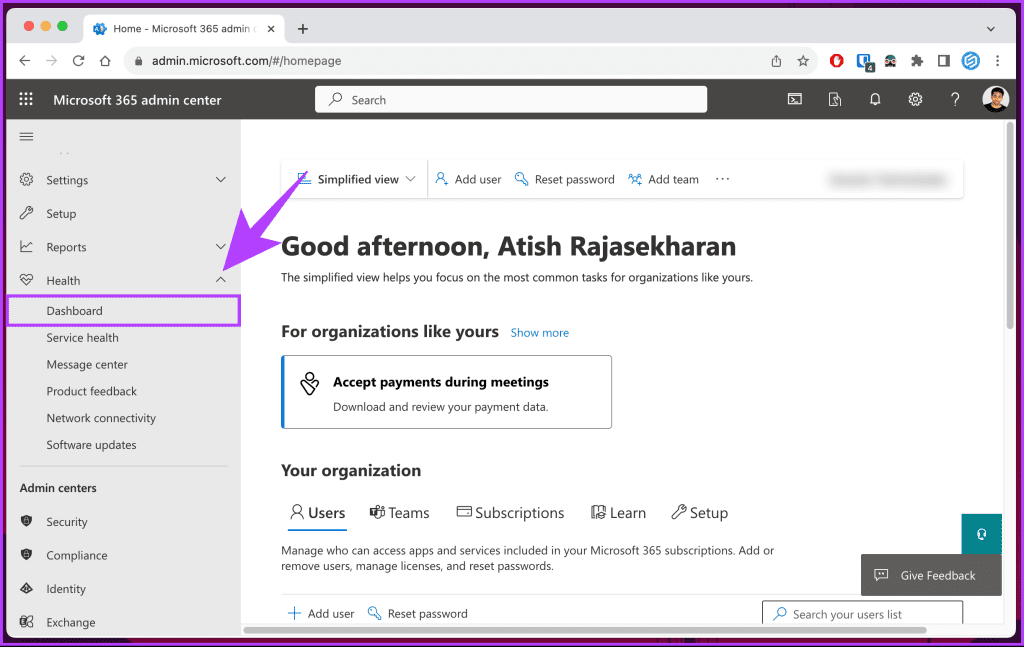Click the blue accessibility widget

[981, 533]
